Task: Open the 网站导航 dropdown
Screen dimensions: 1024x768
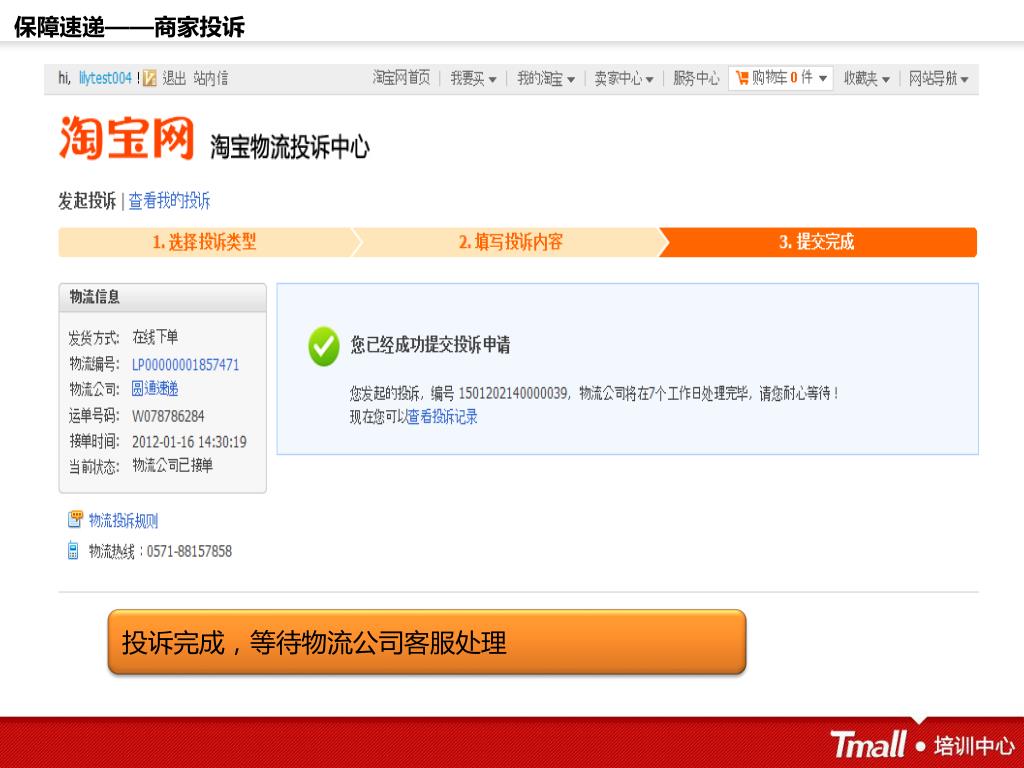Action: [x=938, y=78]
